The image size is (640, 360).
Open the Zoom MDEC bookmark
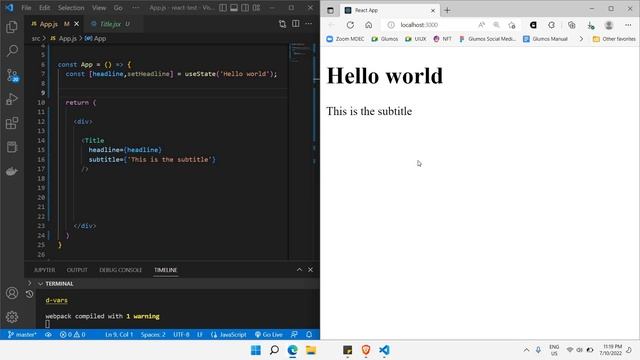point(345,39)
